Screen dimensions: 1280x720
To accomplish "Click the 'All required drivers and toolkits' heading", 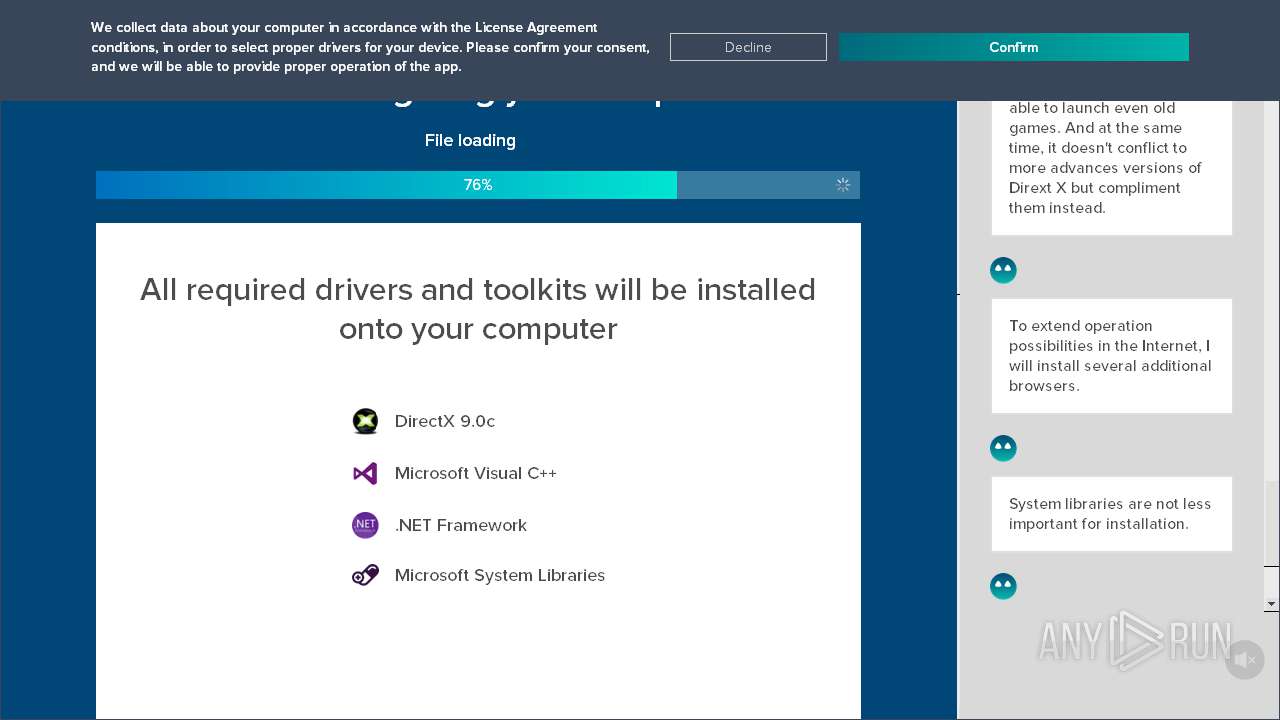I will coord(478,309).
